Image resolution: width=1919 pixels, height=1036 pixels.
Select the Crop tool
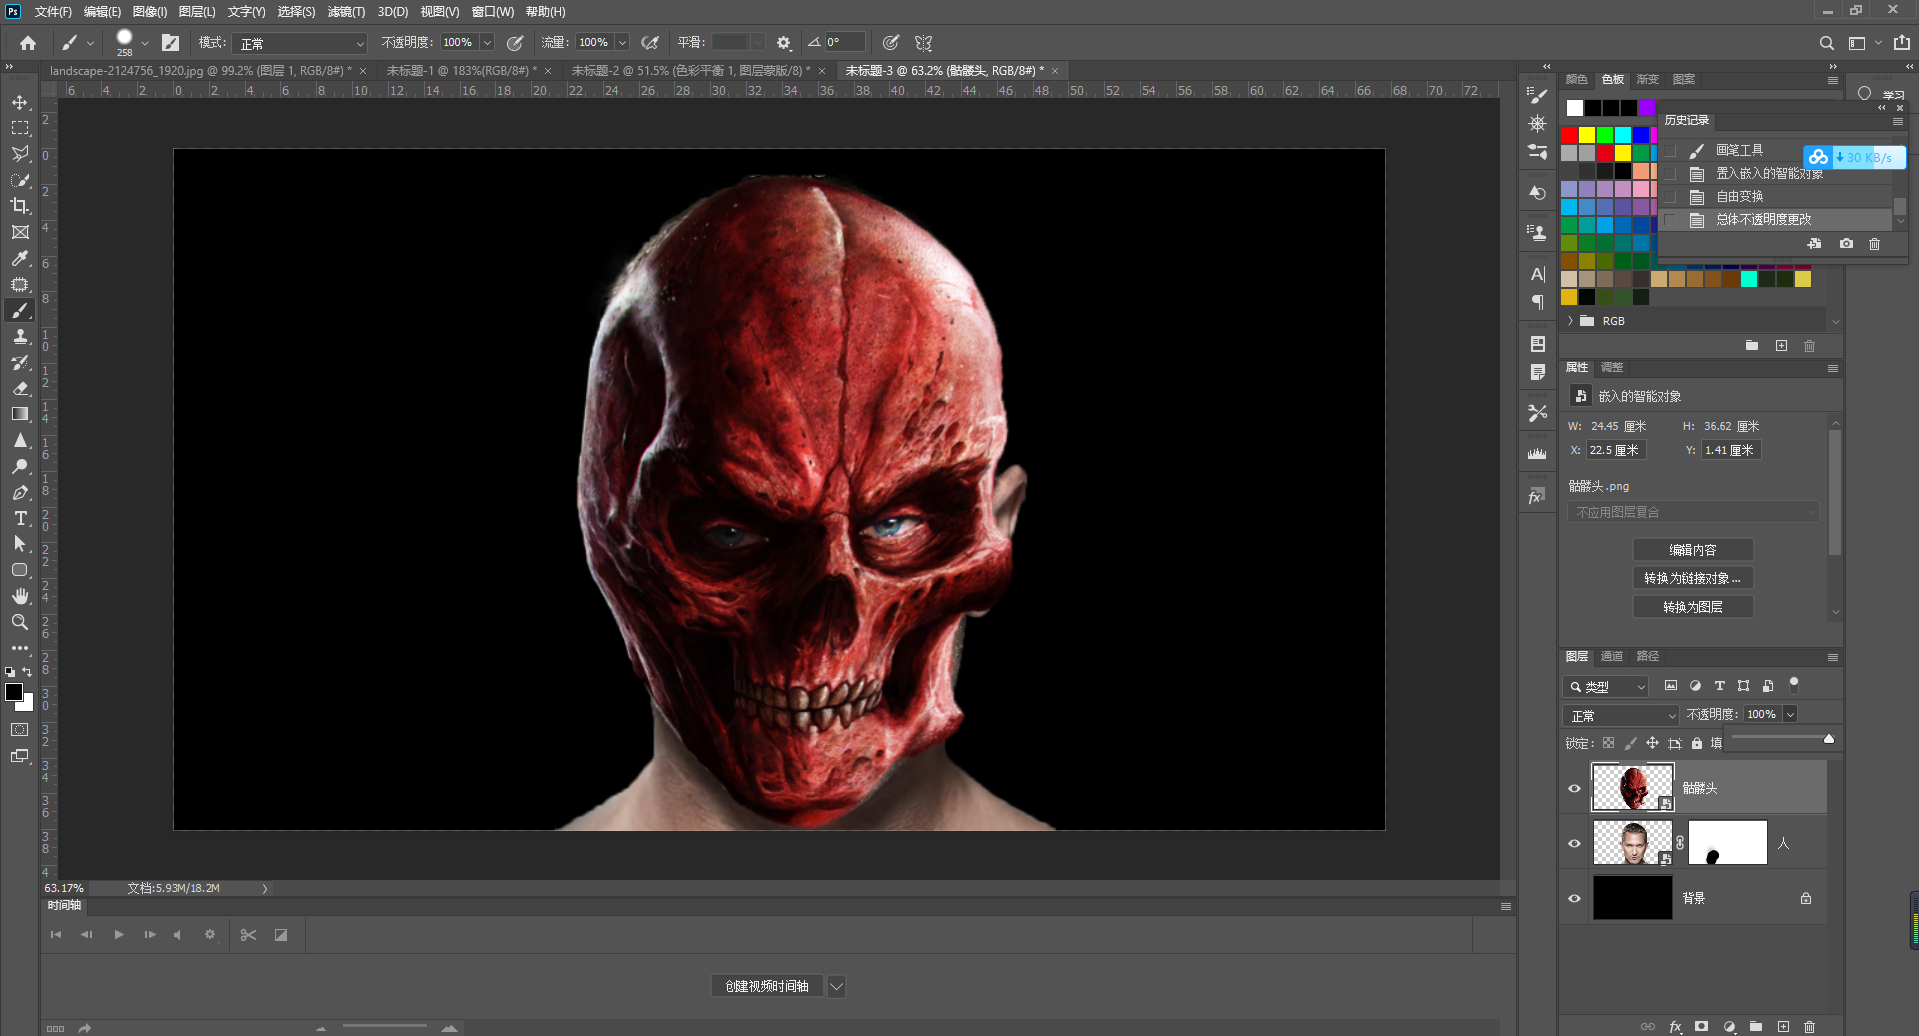(x=20, y=206)
